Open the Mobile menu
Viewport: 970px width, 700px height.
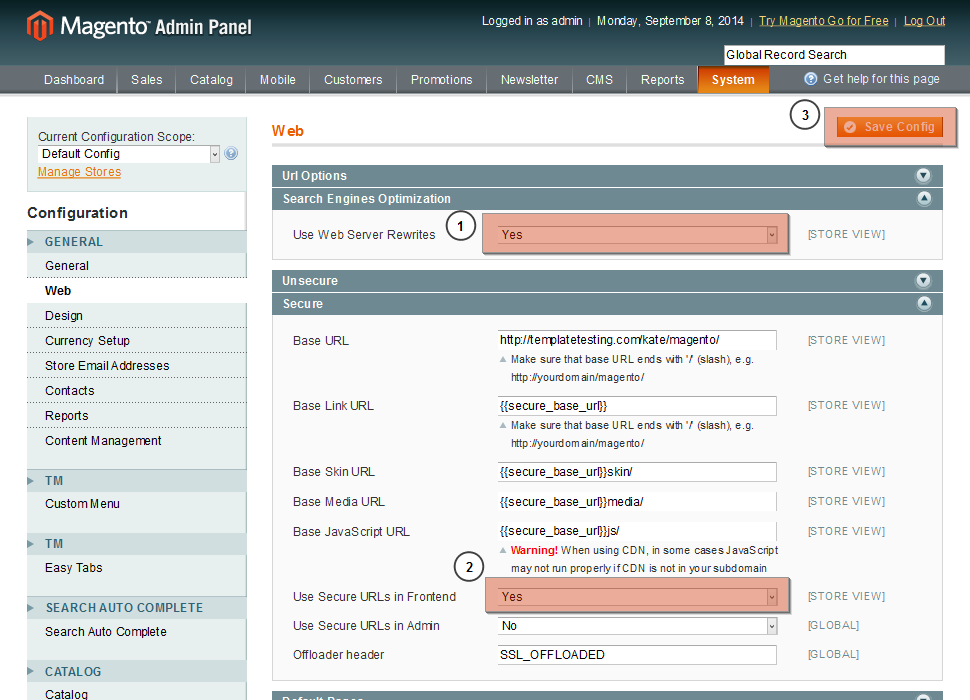[278, 80]
